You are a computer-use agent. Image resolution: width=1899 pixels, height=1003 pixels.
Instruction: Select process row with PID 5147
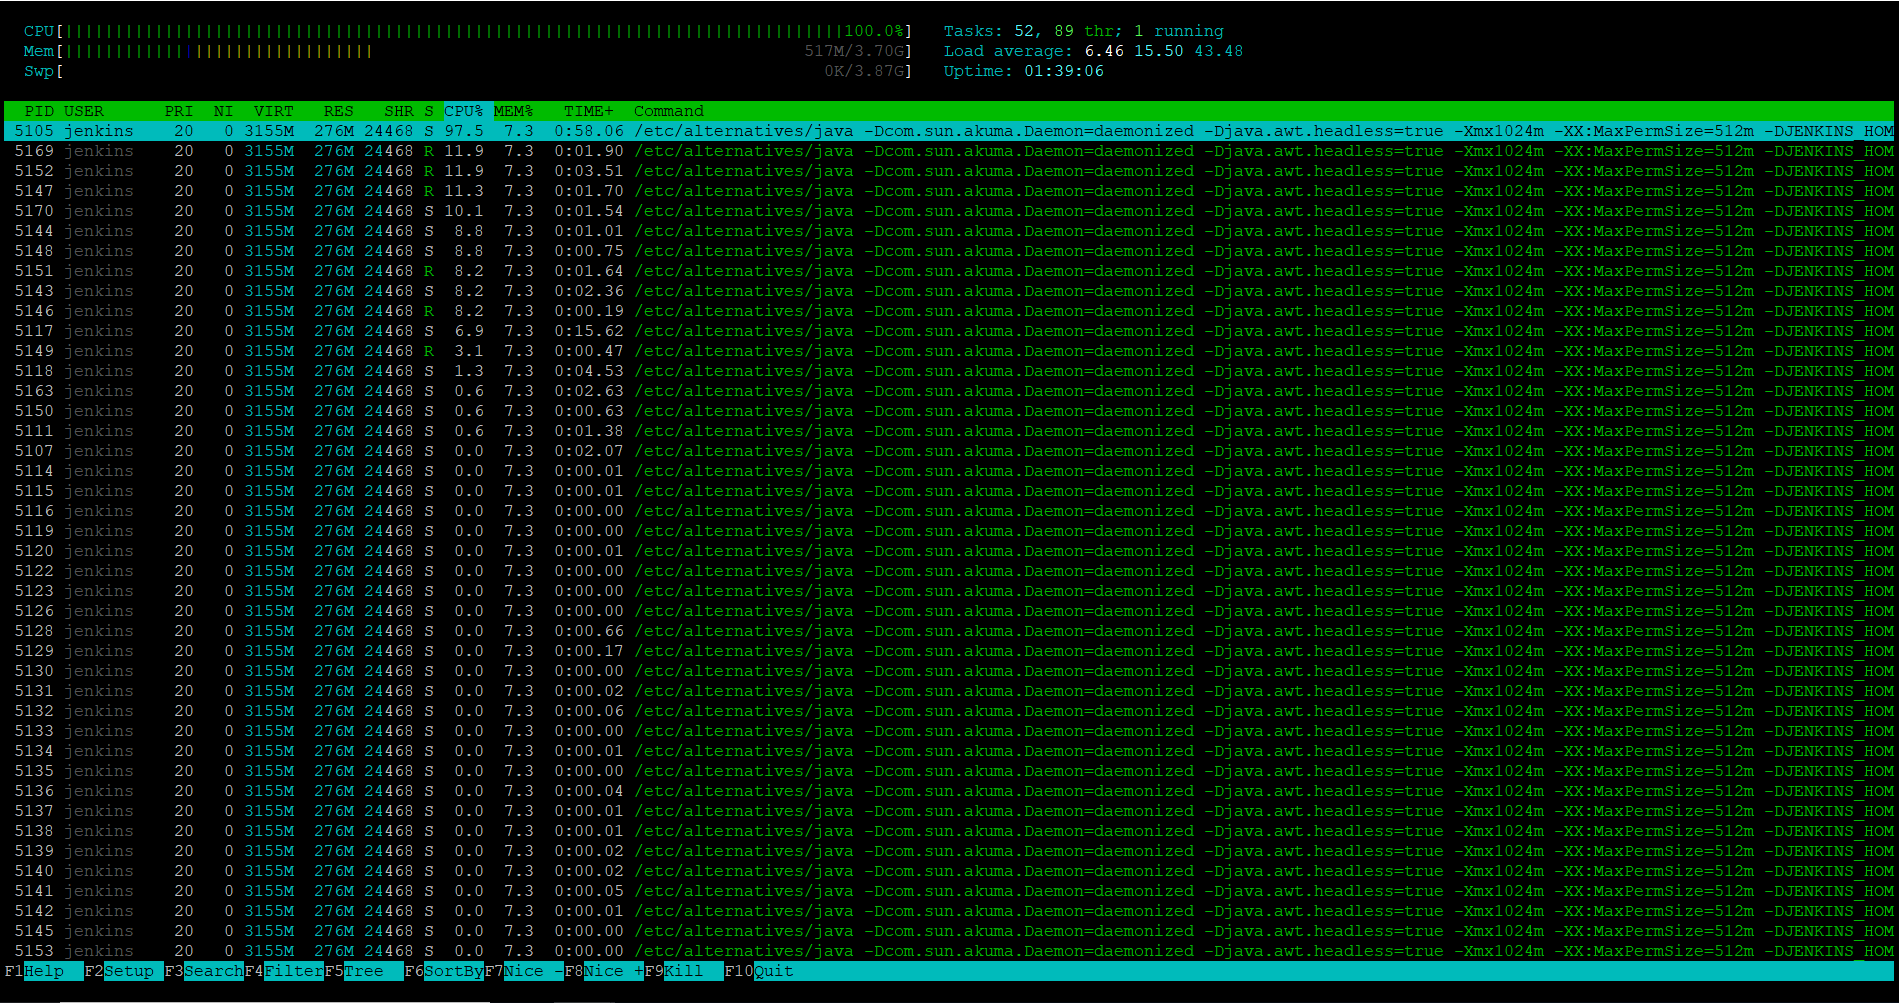[x=949, y=191]
